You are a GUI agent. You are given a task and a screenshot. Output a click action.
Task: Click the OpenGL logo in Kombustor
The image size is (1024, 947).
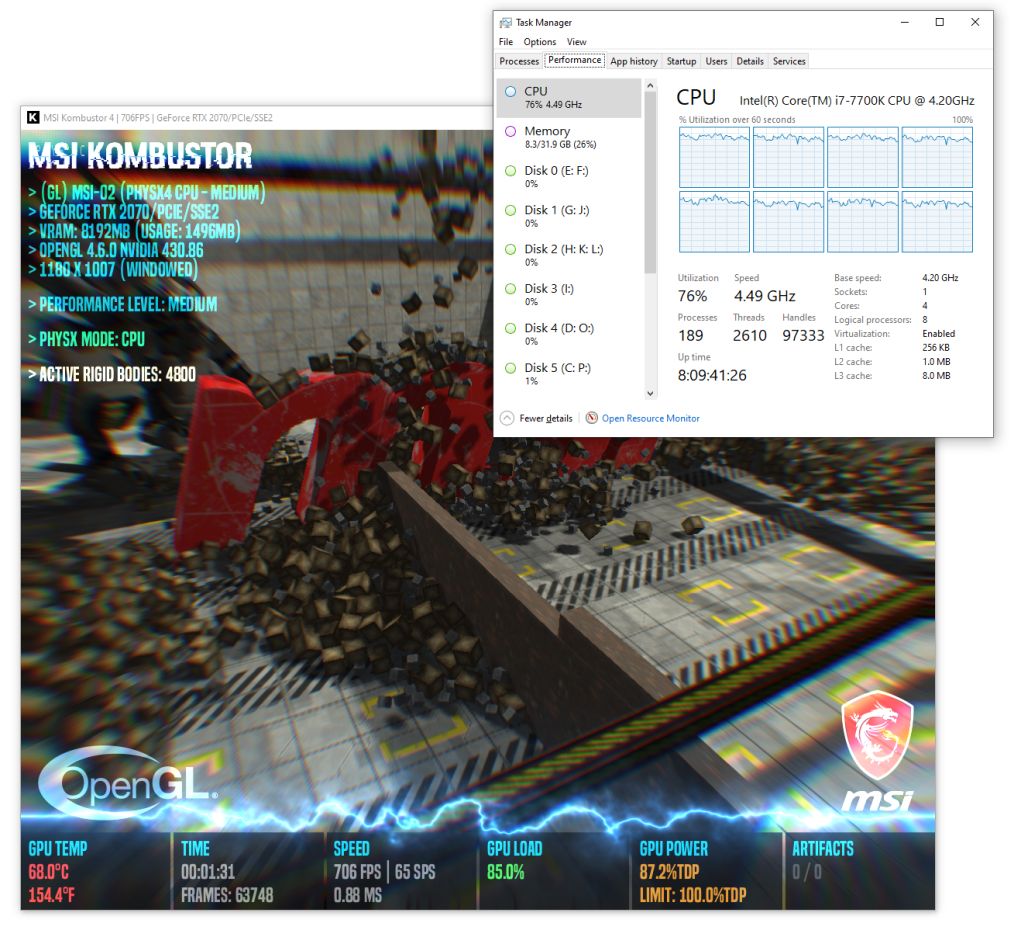pyautogui.click(x=128, y=783)
